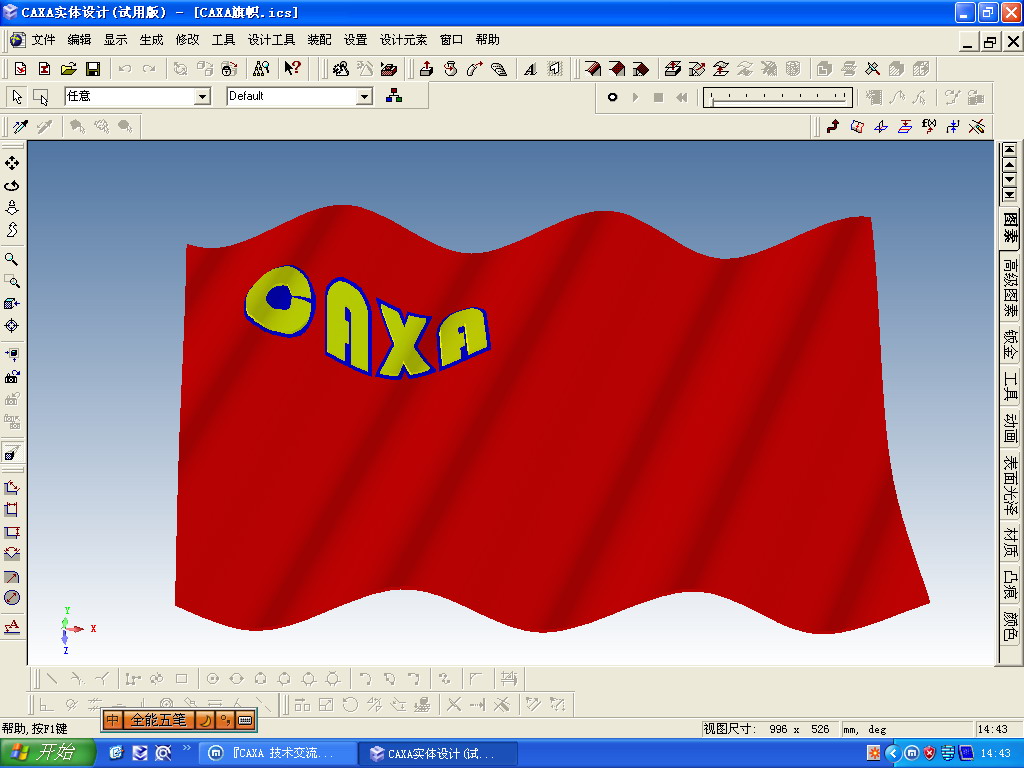1024x768 pixels.
Task: Open the 工具 catalog tab
Action: point(1010,385)
